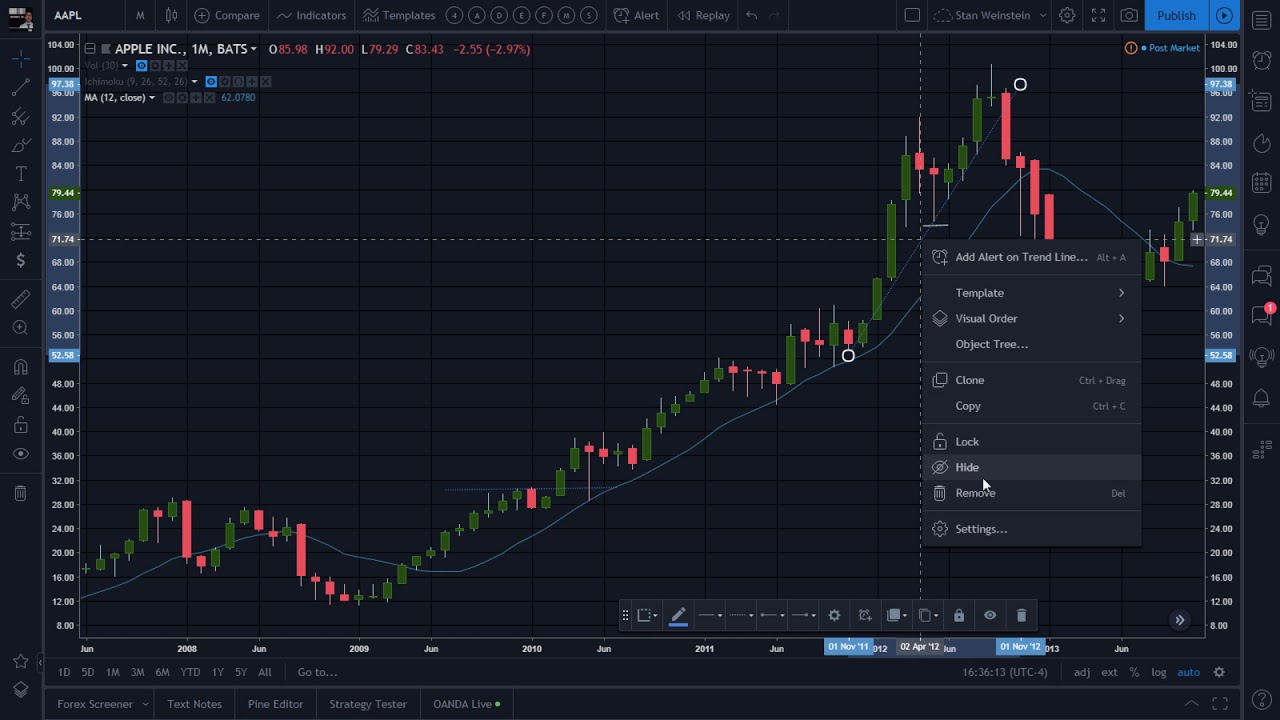The image size is (1280, 720).
Task: Open the Template submenu in context menu
Action: point(1031,293)
